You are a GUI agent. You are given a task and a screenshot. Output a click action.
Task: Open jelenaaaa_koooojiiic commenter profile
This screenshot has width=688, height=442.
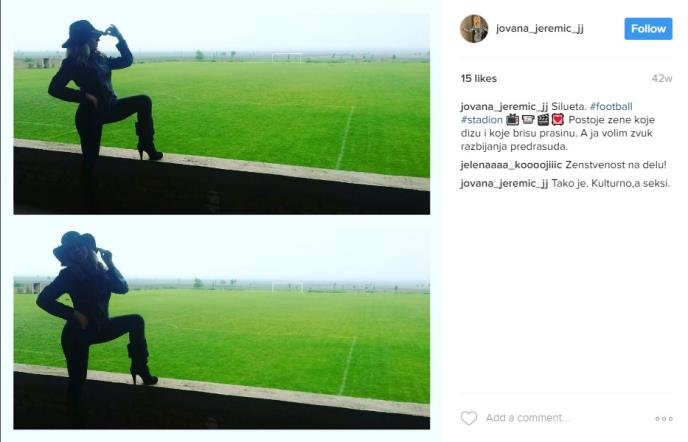click(511, 165)
